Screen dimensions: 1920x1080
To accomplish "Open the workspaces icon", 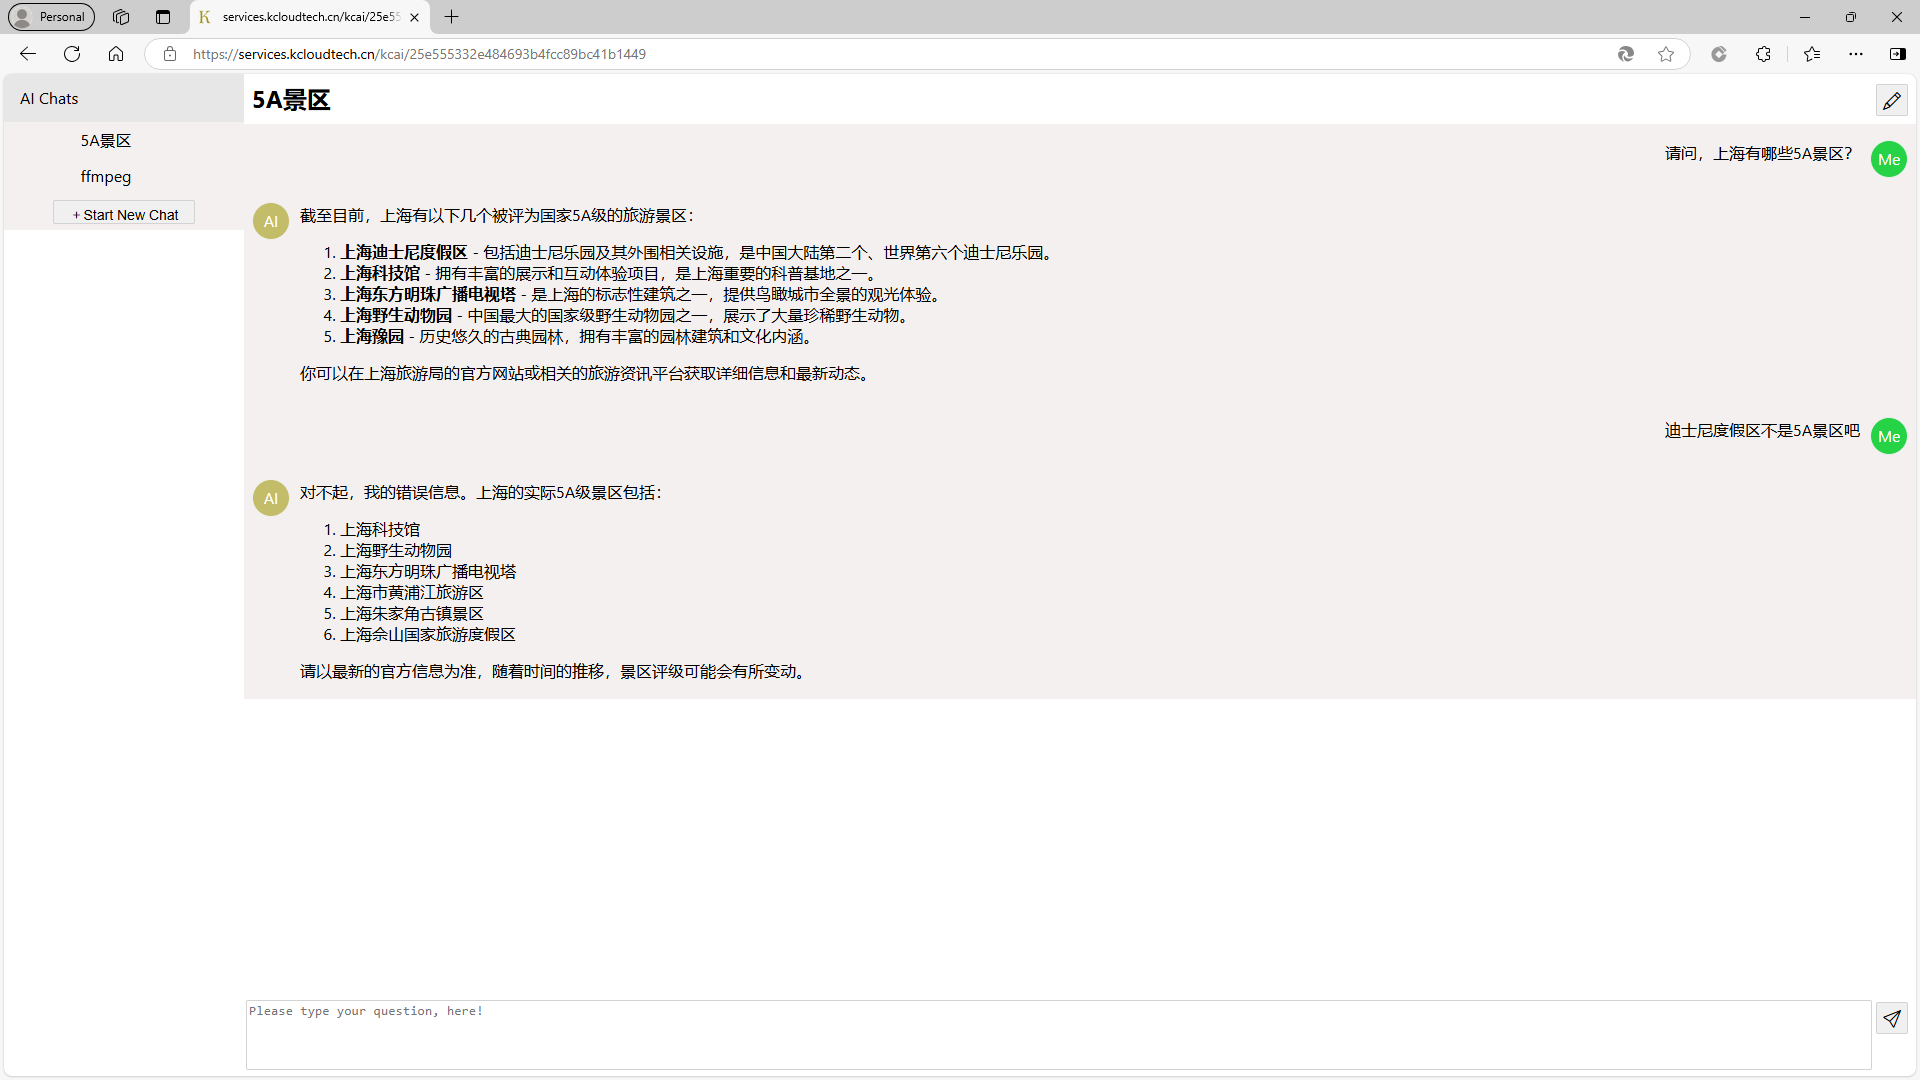I will coord(121,17).
